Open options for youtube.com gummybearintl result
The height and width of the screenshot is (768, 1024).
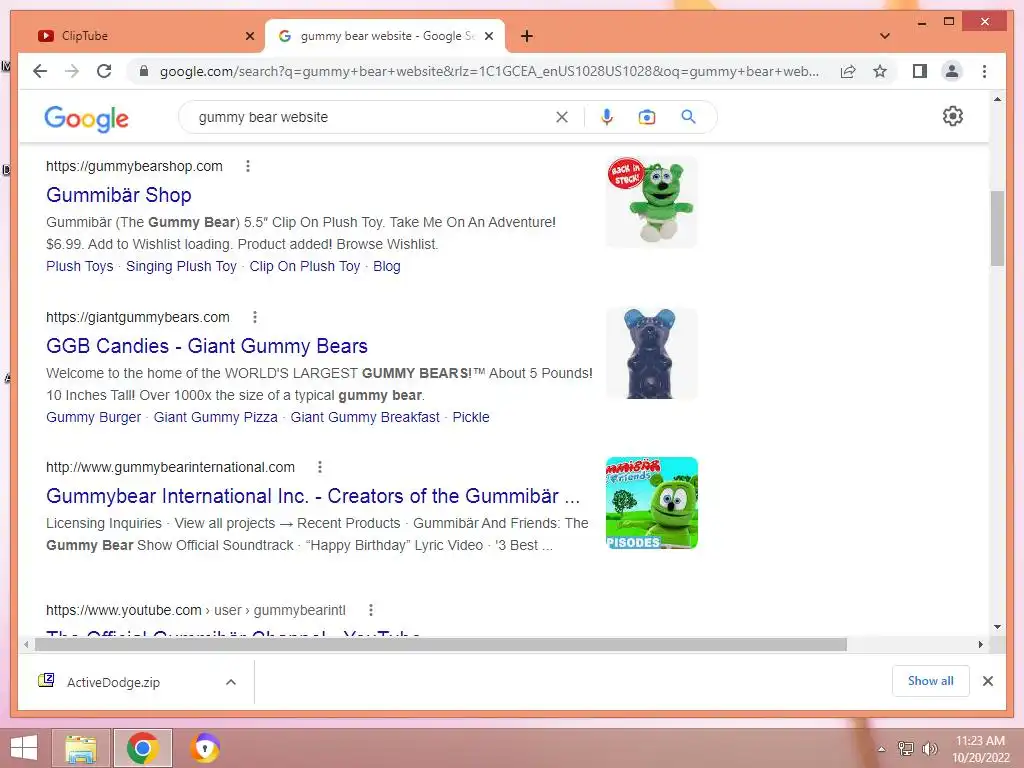(370, 610)
